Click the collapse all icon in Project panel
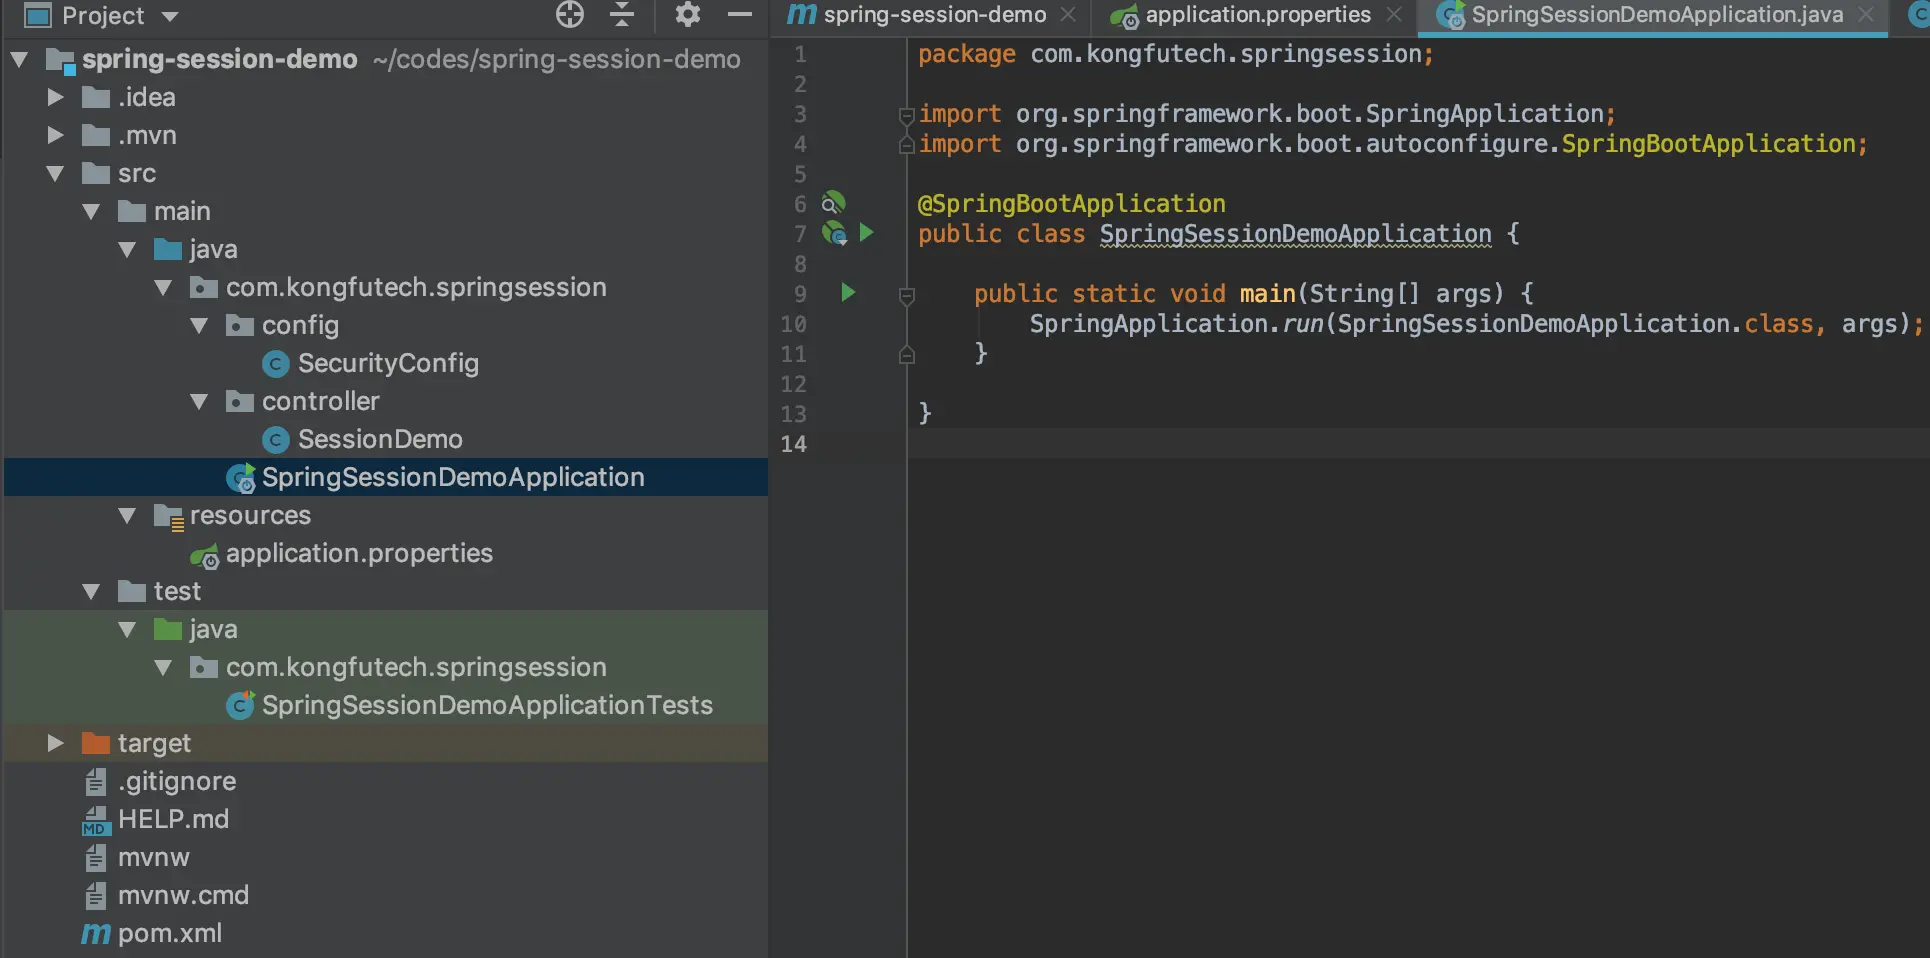Screen dimensions: 1930x958 coord(622,14)
